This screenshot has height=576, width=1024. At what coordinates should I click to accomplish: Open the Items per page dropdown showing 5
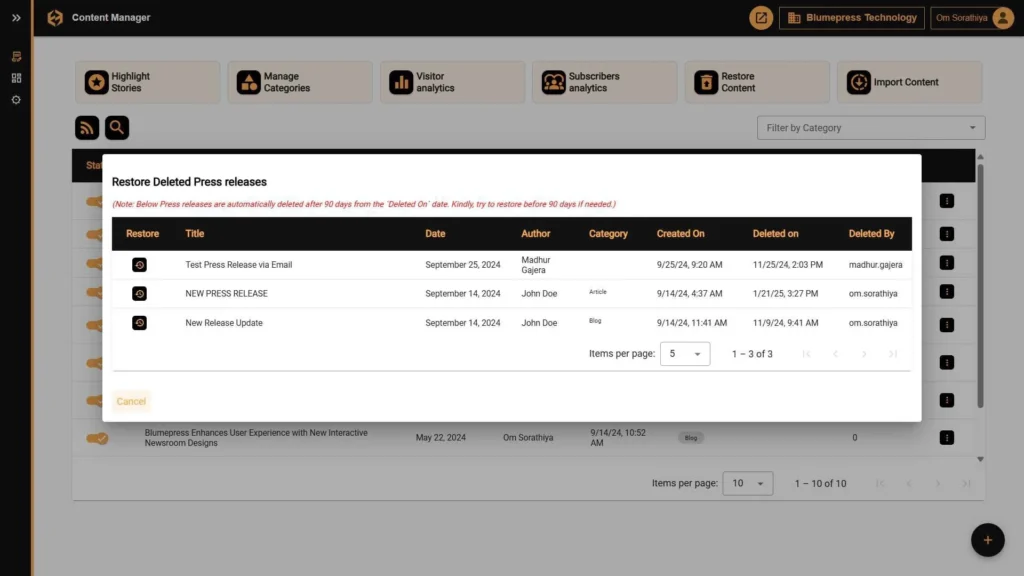[685, 353]
